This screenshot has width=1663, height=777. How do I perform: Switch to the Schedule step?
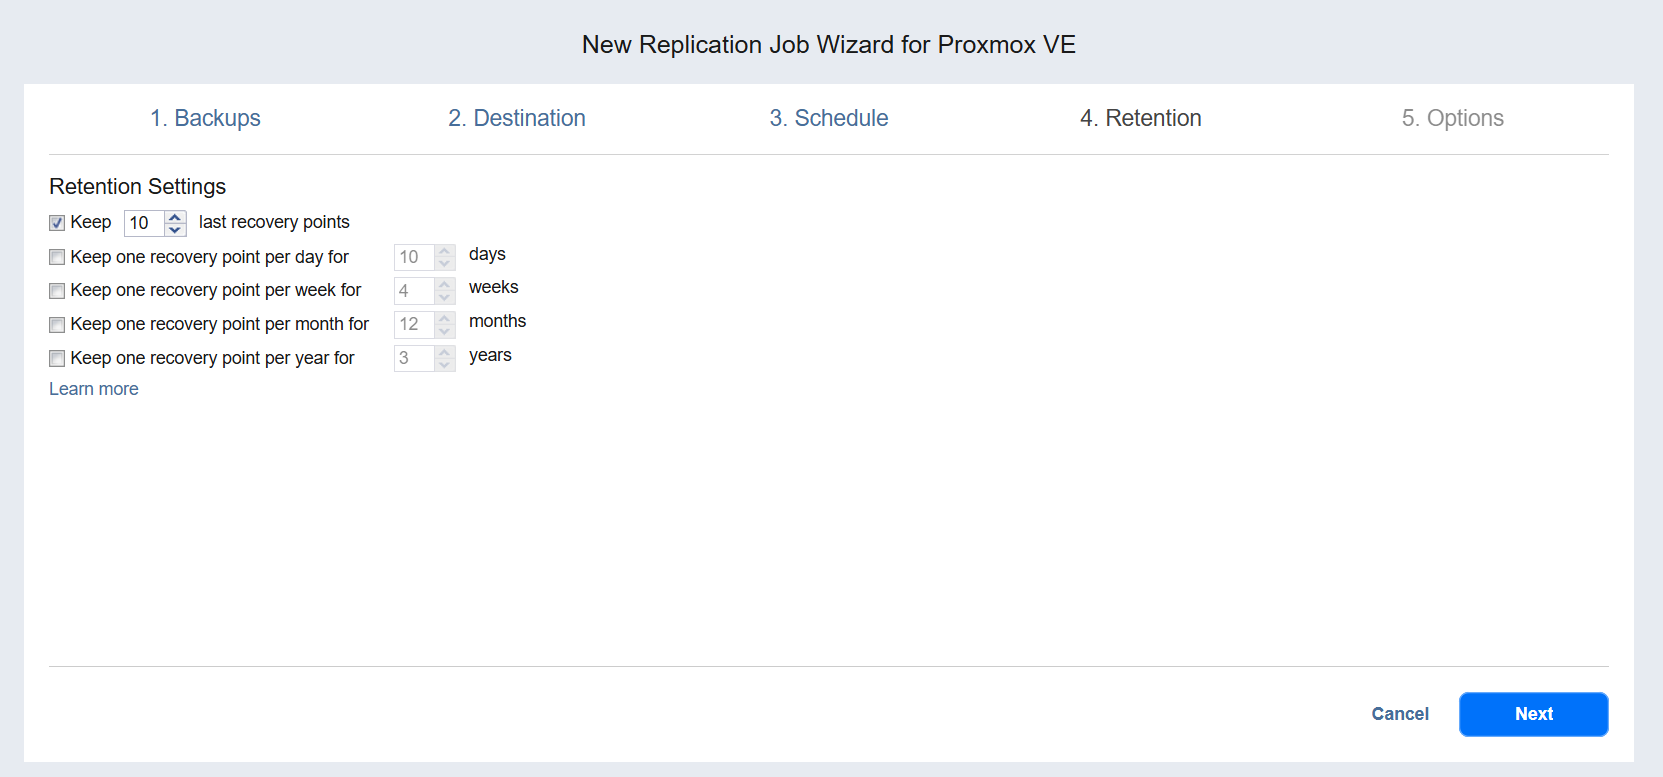828,118
